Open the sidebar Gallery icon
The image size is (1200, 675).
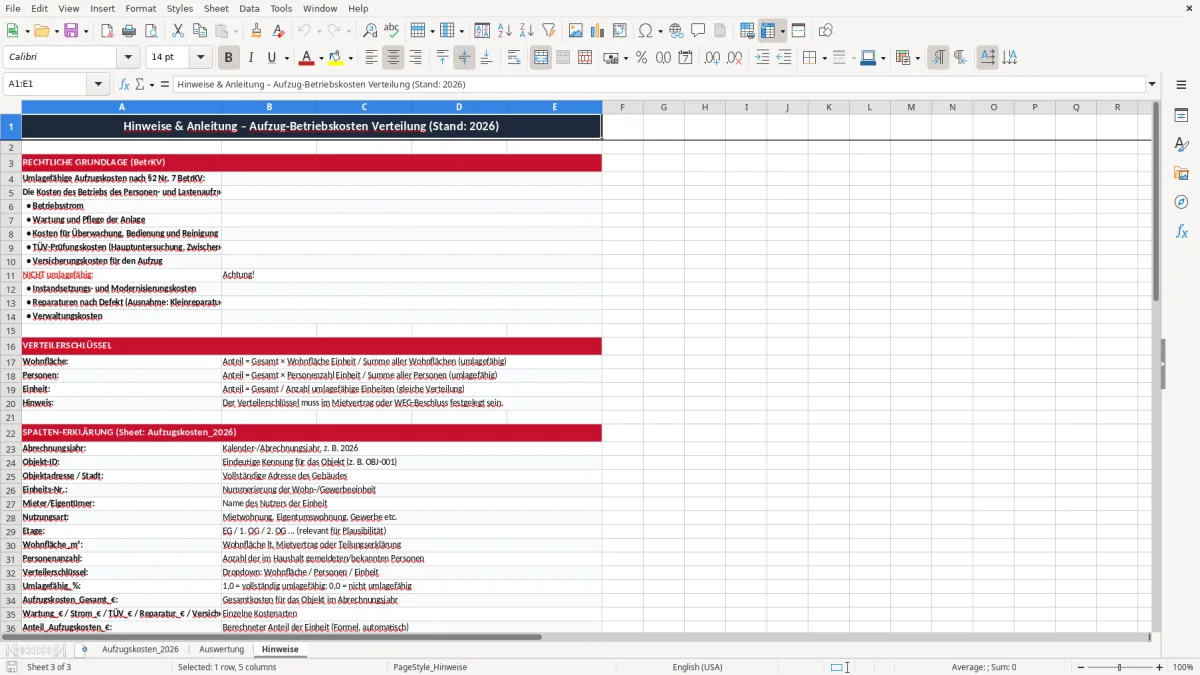1181,173
